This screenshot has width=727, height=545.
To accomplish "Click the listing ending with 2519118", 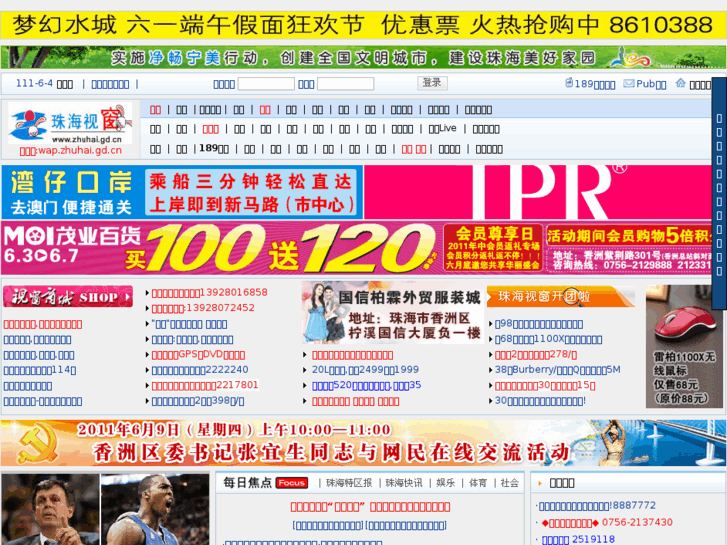I will [578, 539].
